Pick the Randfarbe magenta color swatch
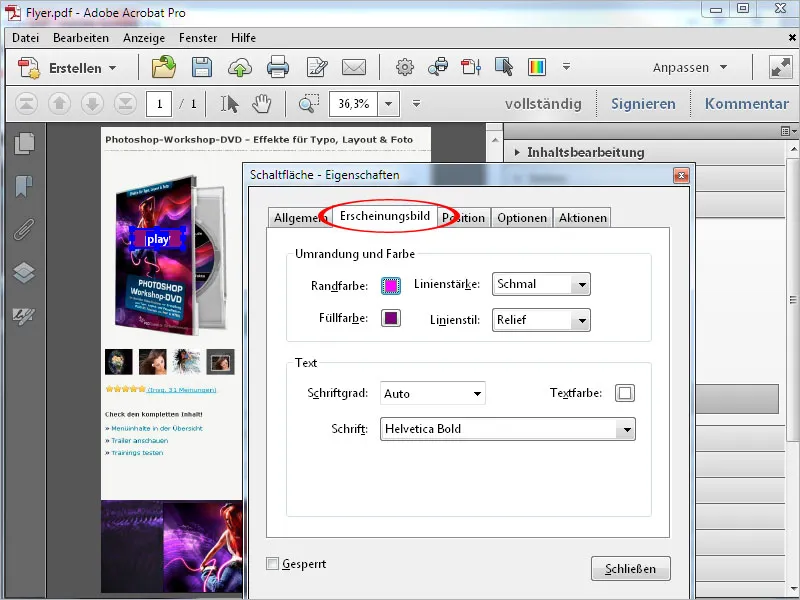800x600 pixels. coord(391,286)
